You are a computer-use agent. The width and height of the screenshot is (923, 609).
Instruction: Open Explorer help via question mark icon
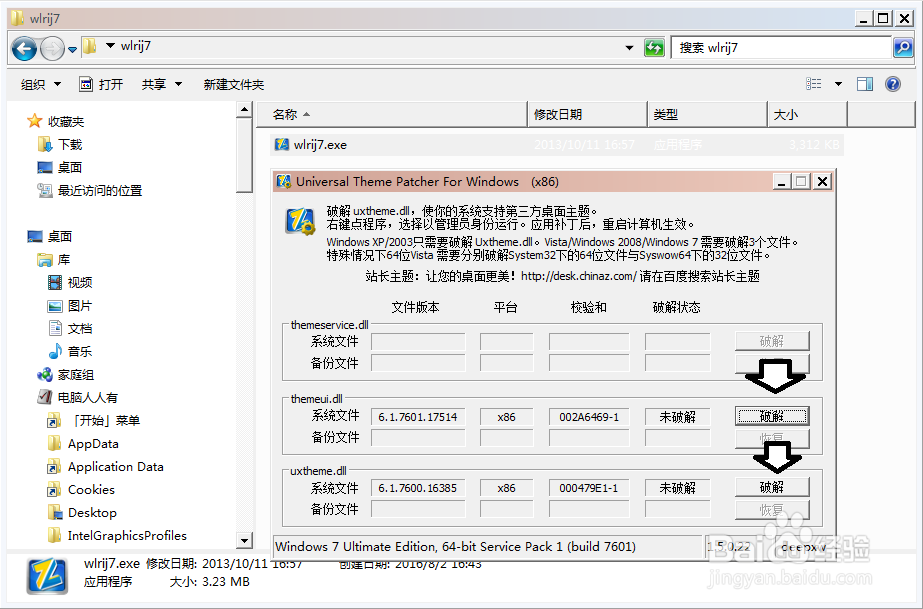893,83
